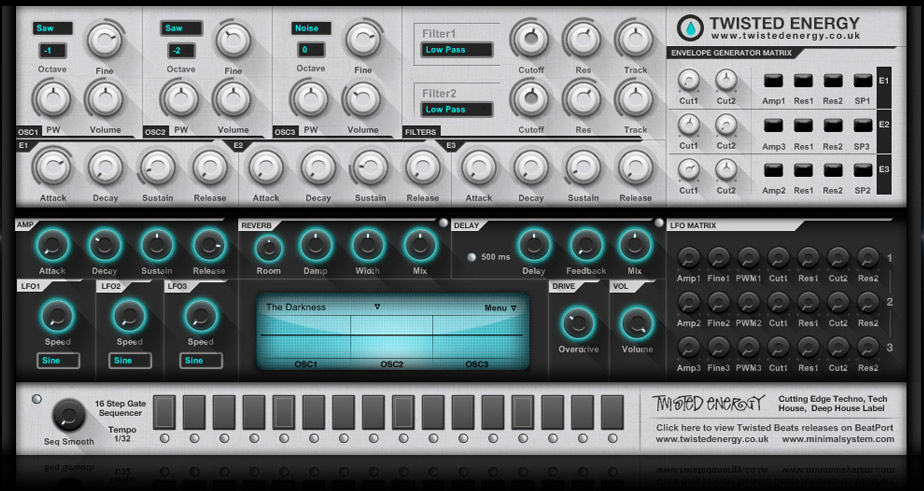
Task: Open OSC1 waveform selector showing Saw
Action: [52, 28]
